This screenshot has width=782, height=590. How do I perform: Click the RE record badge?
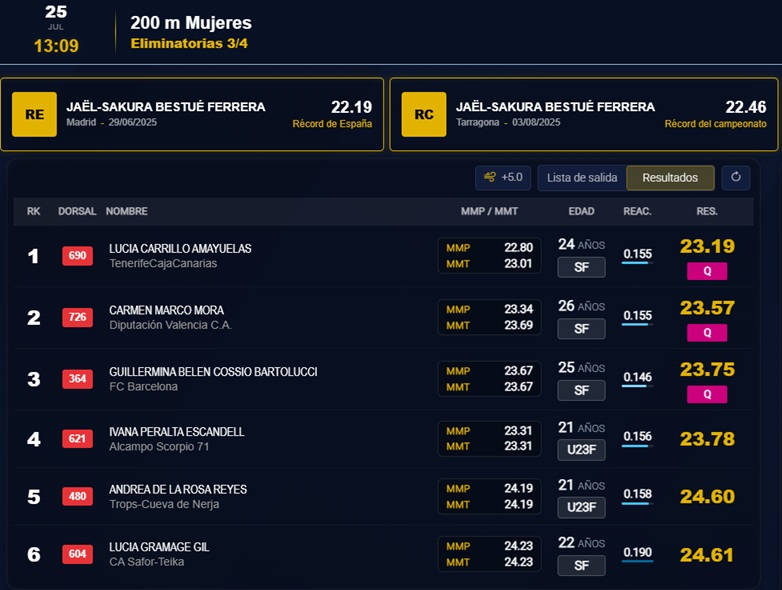point(34,114)
